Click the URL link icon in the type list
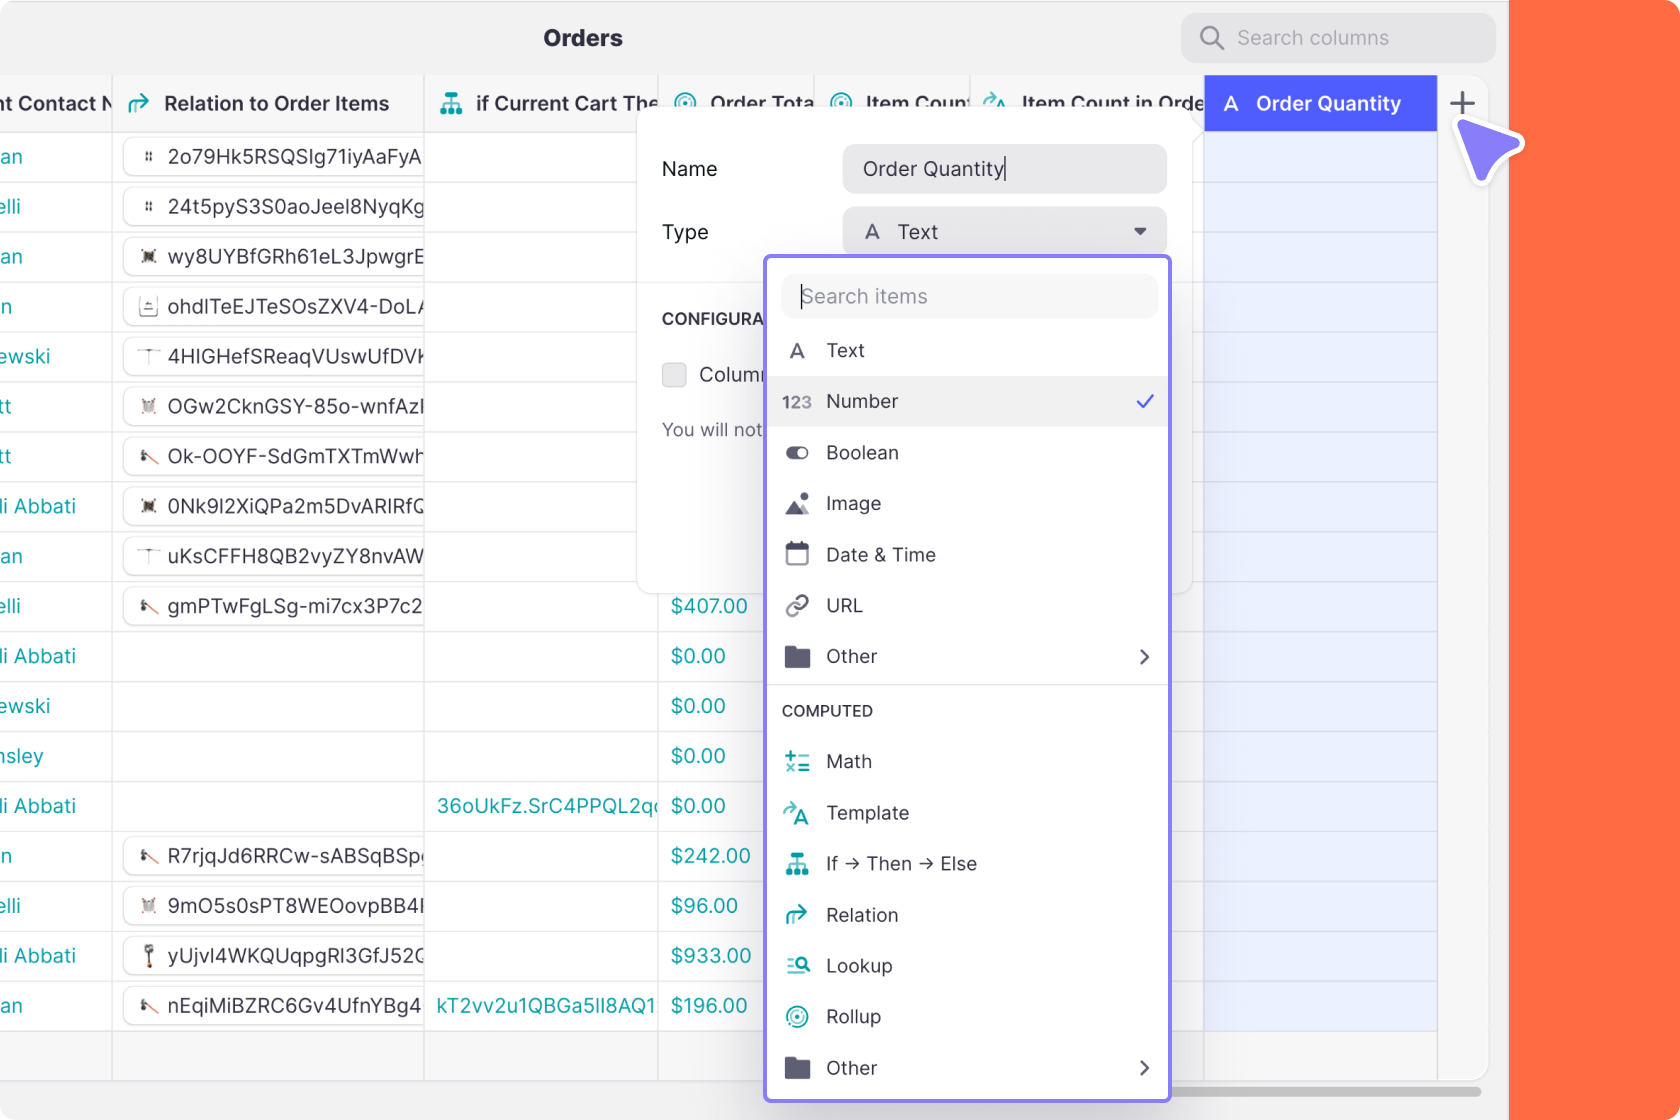The image size is (1680, 1120). (x=797, y=605)
